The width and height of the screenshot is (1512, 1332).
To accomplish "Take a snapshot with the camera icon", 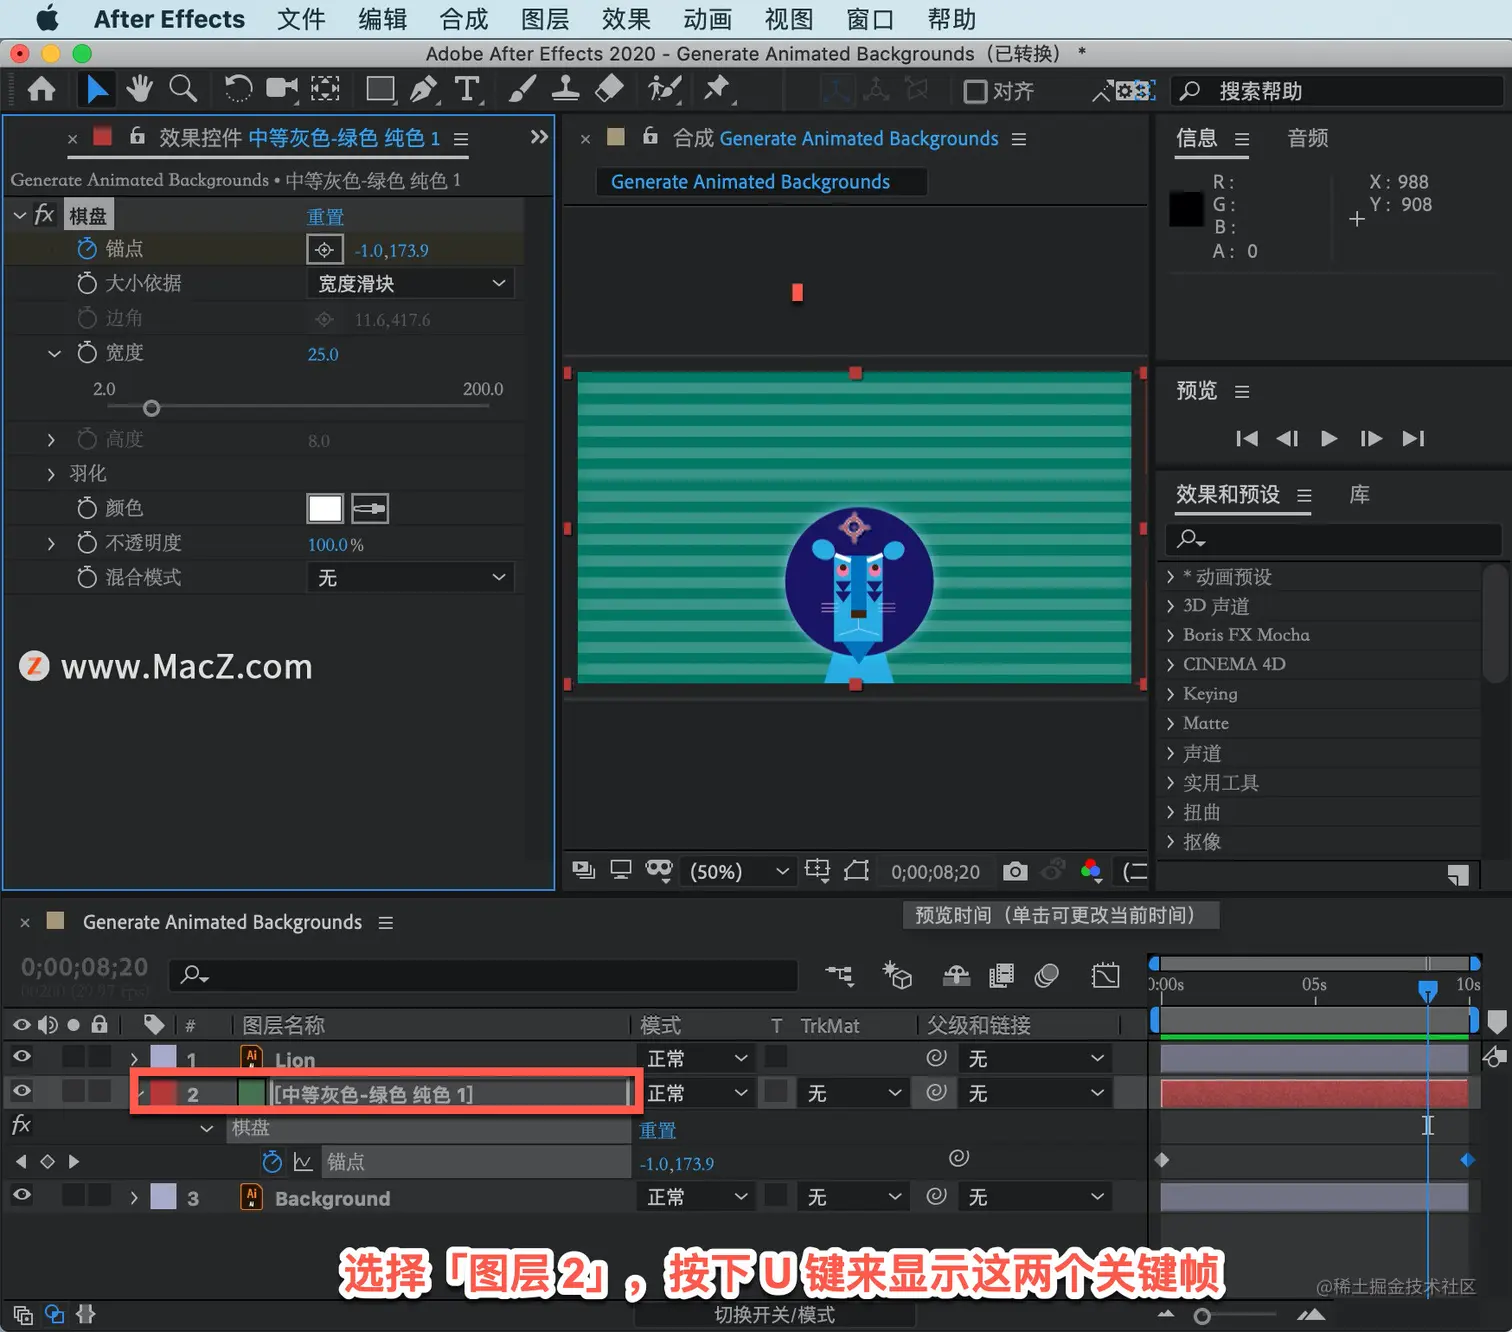I will pyautogui.click(x=1015, y=871).
